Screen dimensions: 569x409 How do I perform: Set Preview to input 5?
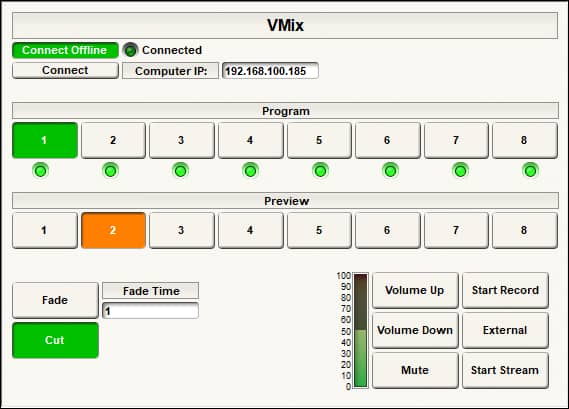[319, 230]
